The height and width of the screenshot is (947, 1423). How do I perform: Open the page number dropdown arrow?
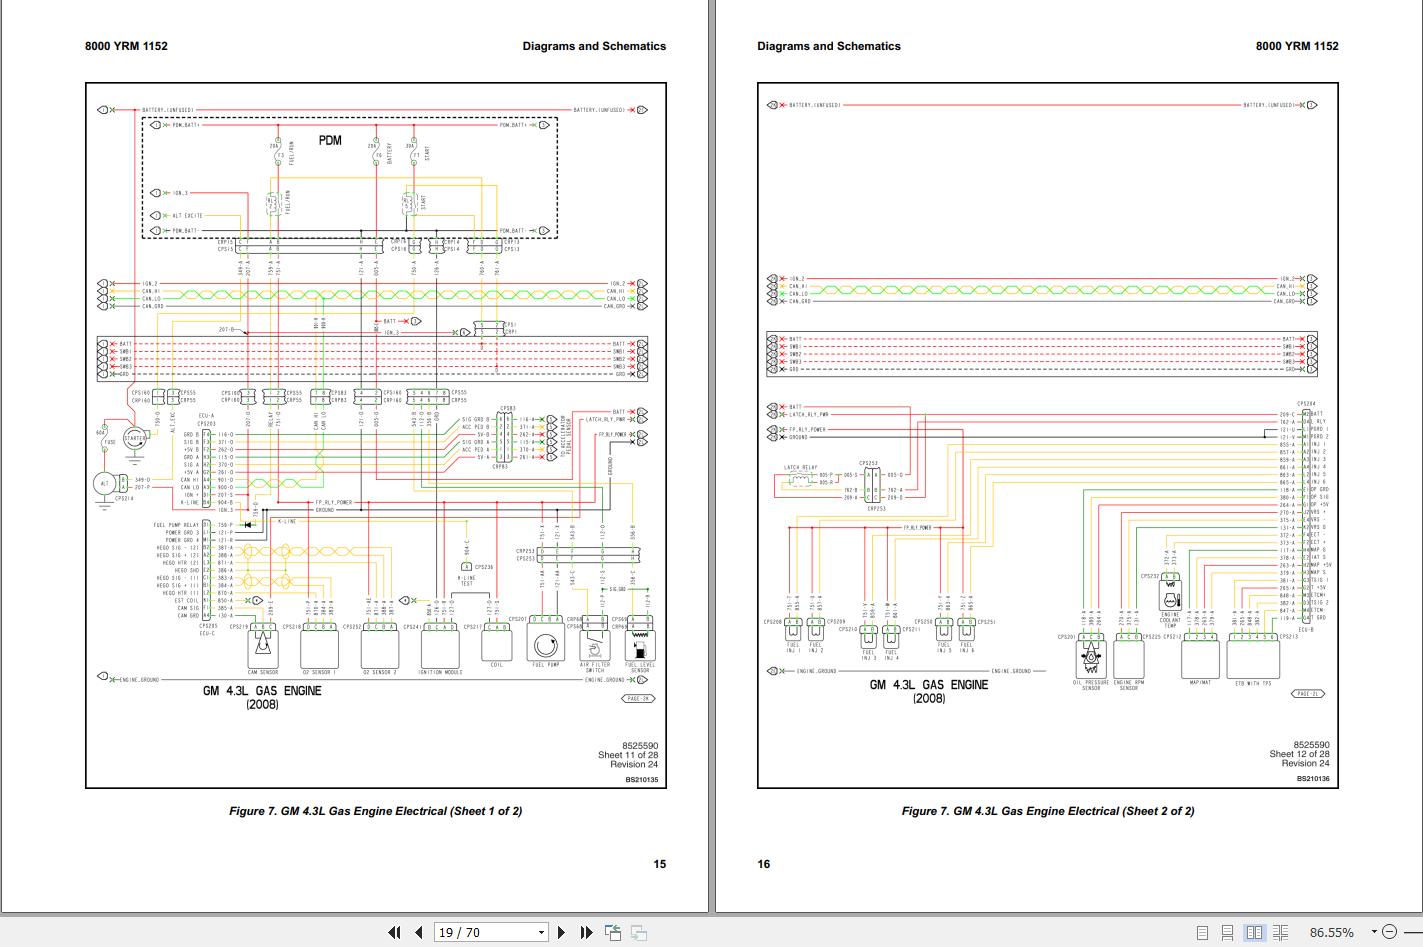[542, 932]
